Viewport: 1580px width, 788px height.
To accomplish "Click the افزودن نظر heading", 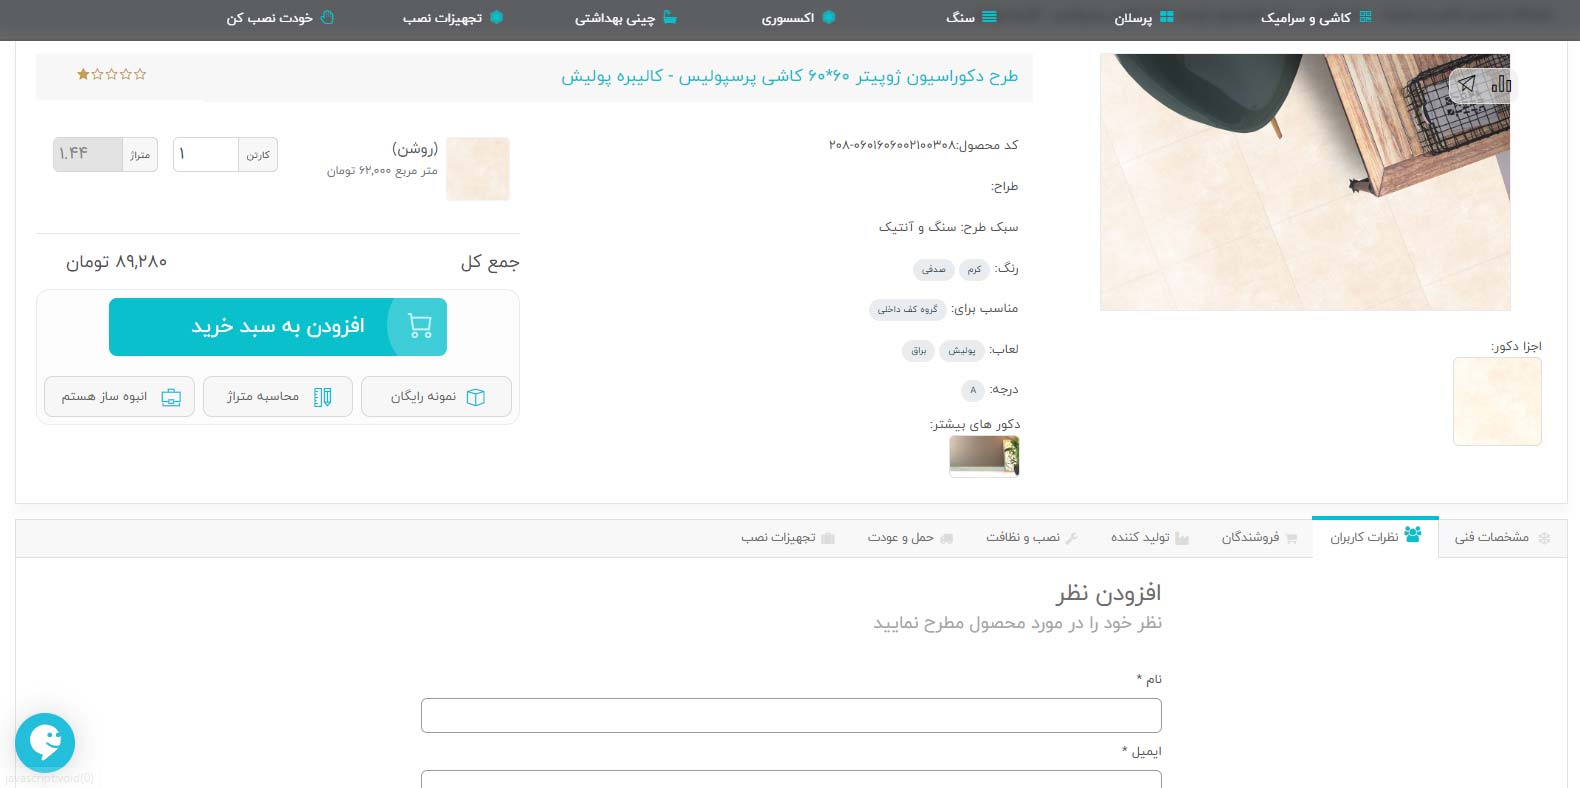I will (1109, 594).
